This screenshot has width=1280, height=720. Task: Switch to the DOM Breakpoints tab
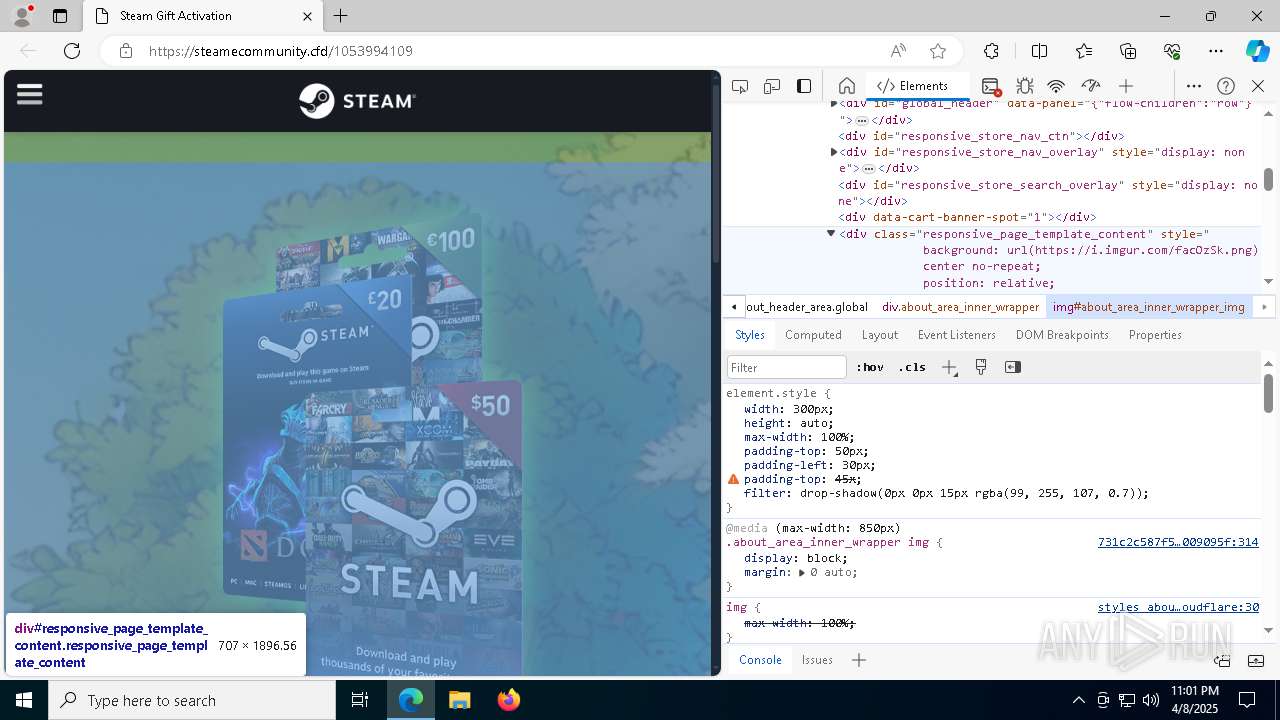tap(1062, 335)
